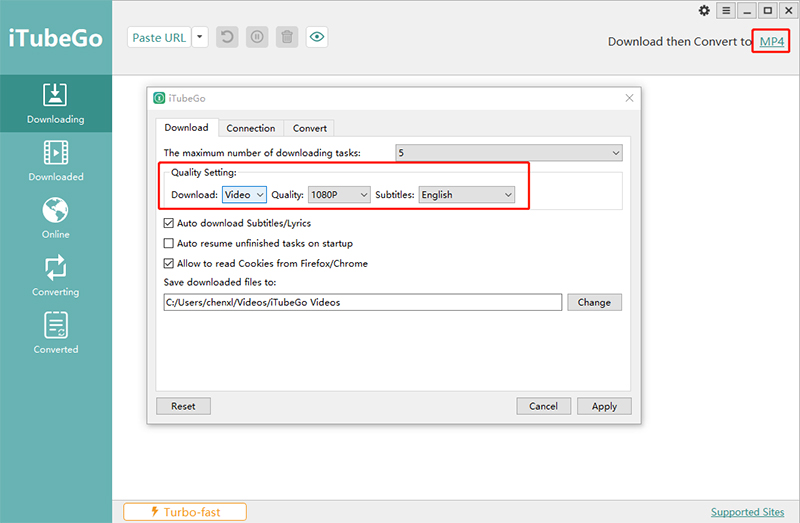The height and width of the screenshot is (523, 800).
Task: Click the save path input field
Action: 363,302
